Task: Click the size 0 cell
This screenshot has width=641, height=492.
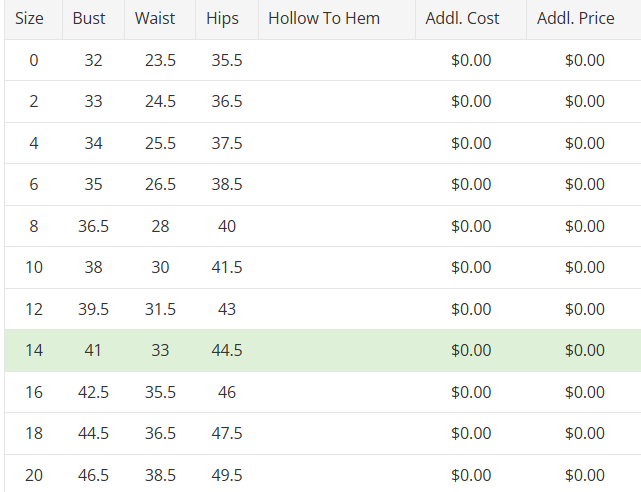Action: [34, 60]
